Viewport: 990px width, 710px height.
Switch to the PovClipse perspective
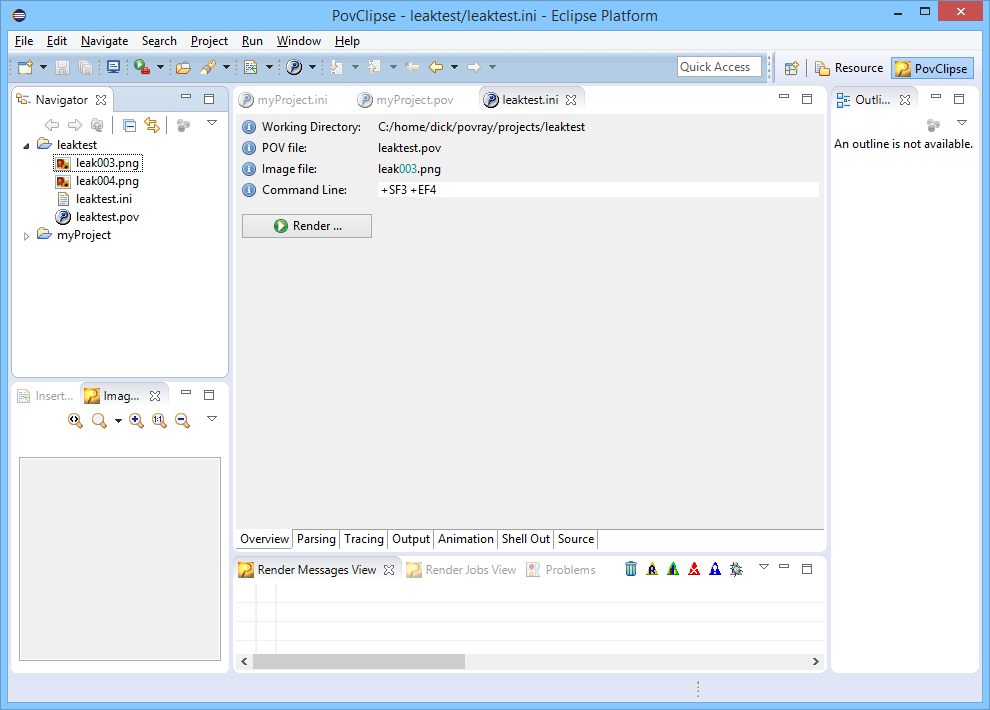(x=932, y=68)
